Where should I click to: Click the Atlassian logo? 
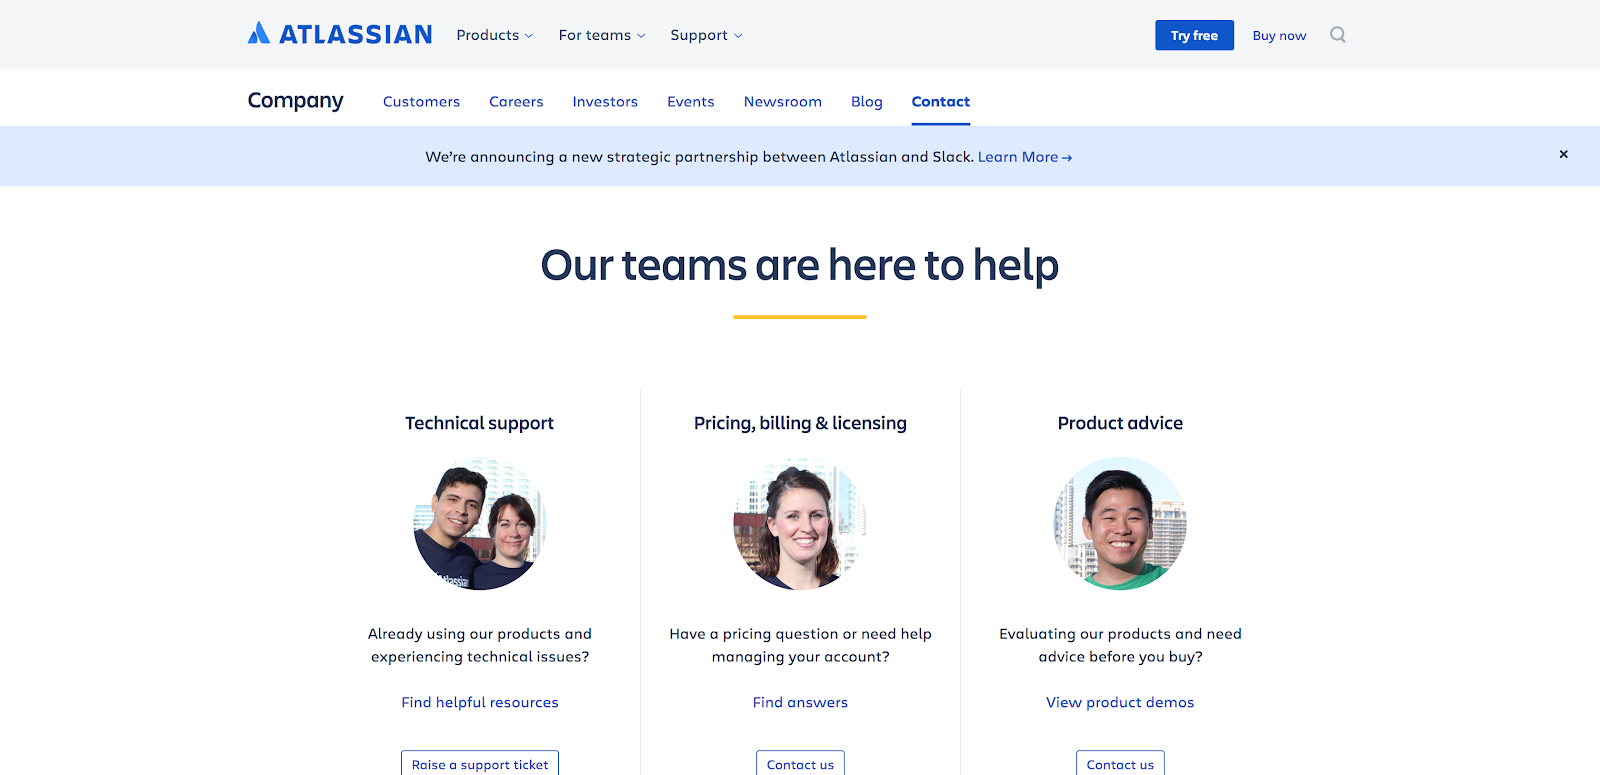[x=340, y=34]
